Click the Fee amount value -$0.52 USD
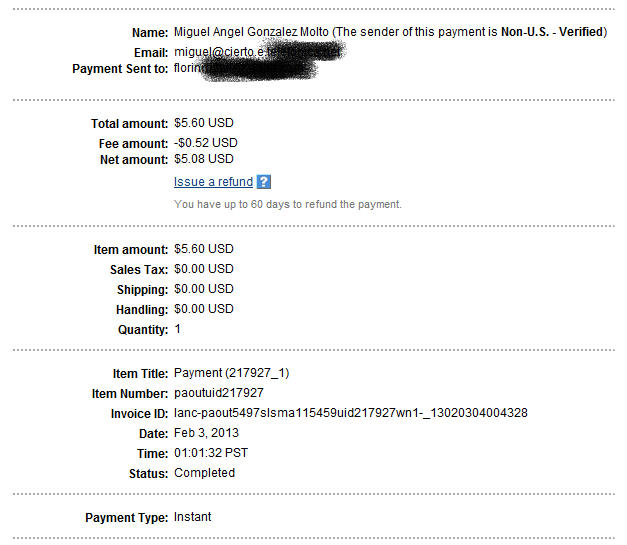627x545 pixels. click(205, 143)
